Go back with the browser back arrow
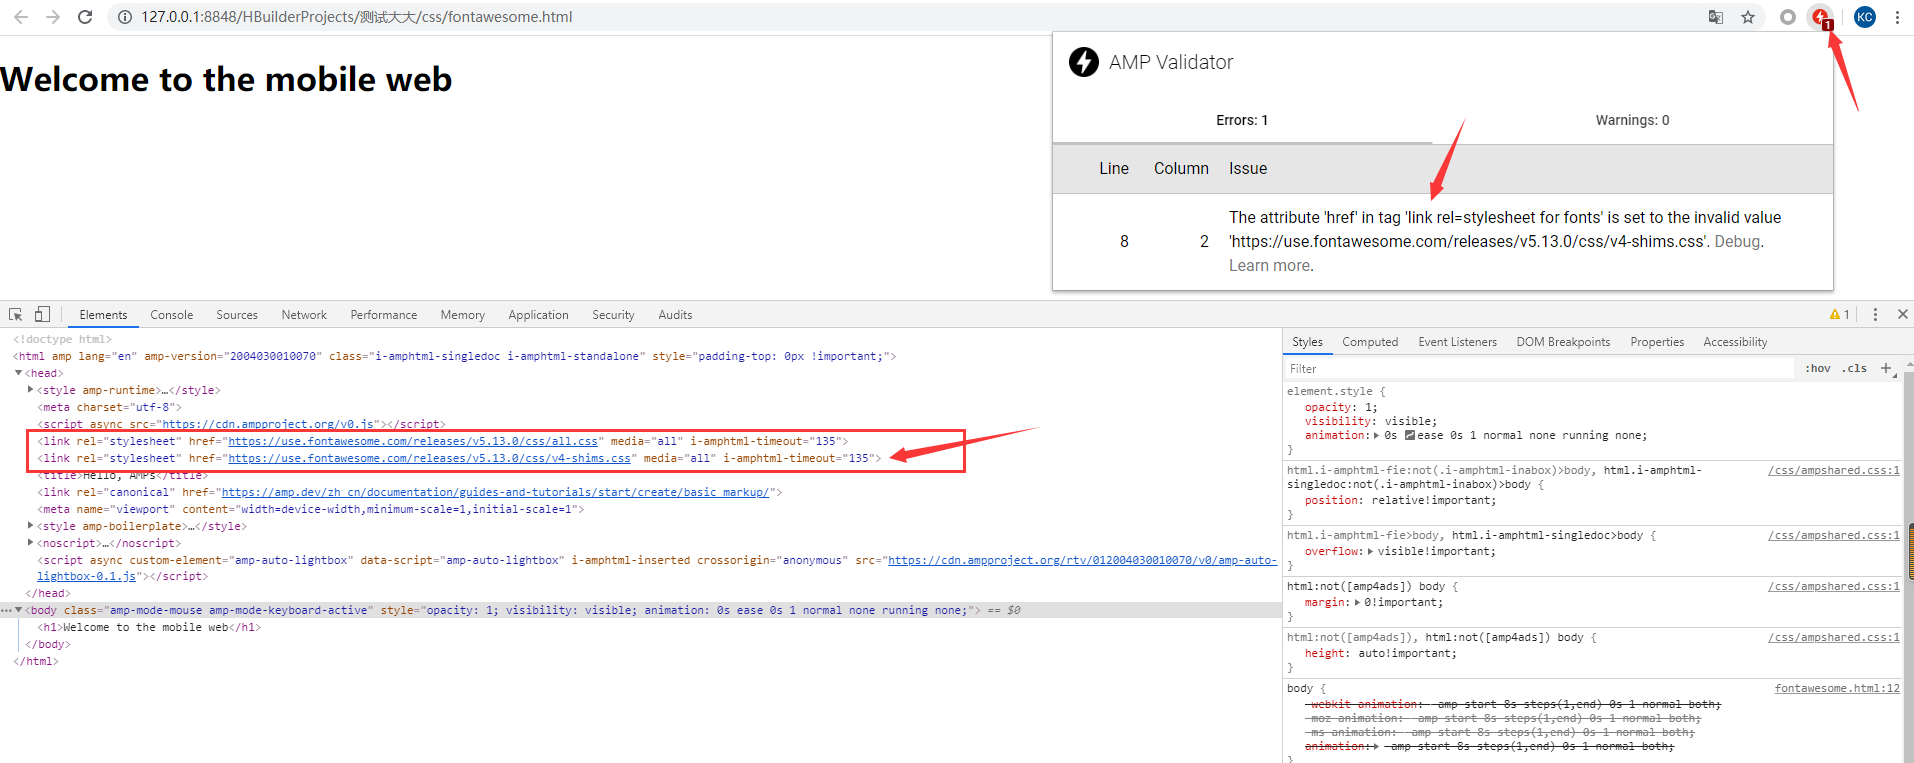The height and width of the screenshot is (763, 1914). pyautogui.click(x=21, y=17)
